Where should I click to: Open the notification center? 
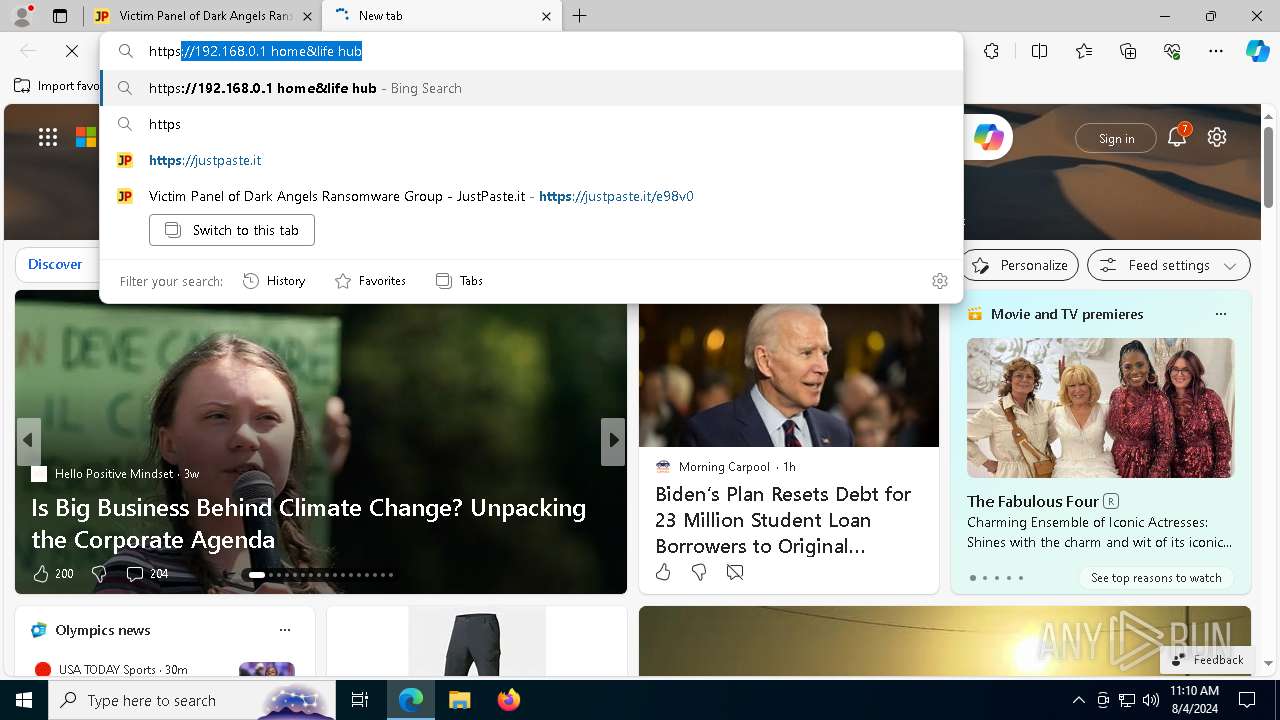(1247, 700)
